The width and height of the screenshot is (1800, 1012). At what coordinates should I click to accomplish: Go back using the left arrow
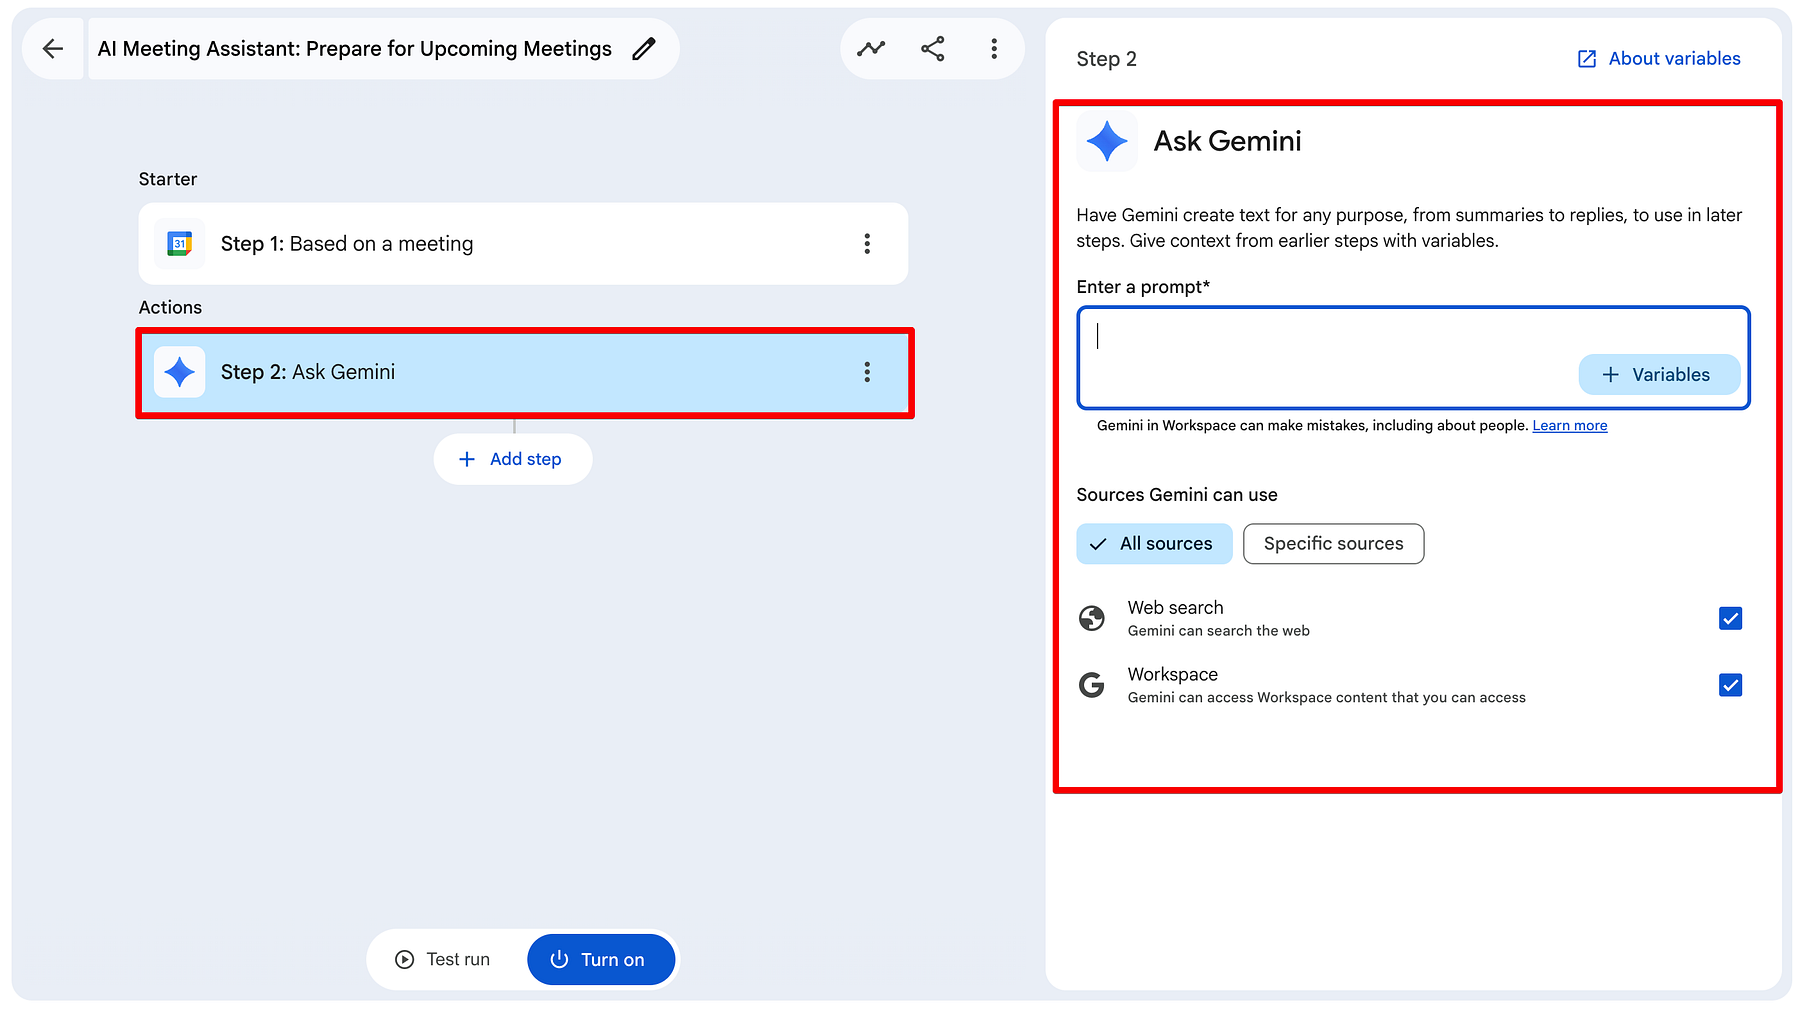pos(53,49)
